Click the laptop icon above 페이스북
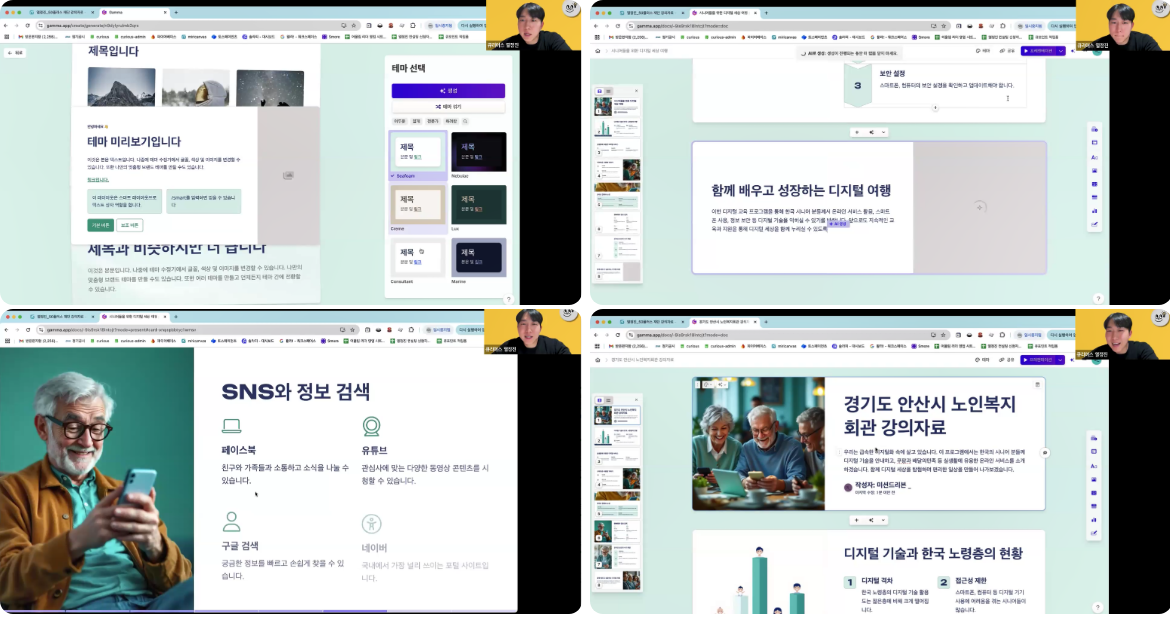Screen dimensions: 1170x618 (231, 425)
